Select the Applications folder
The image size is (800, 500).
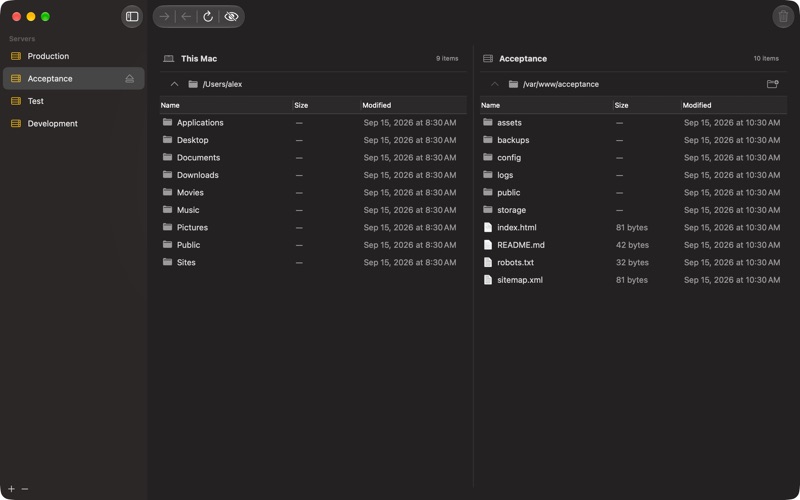point(313,122)
